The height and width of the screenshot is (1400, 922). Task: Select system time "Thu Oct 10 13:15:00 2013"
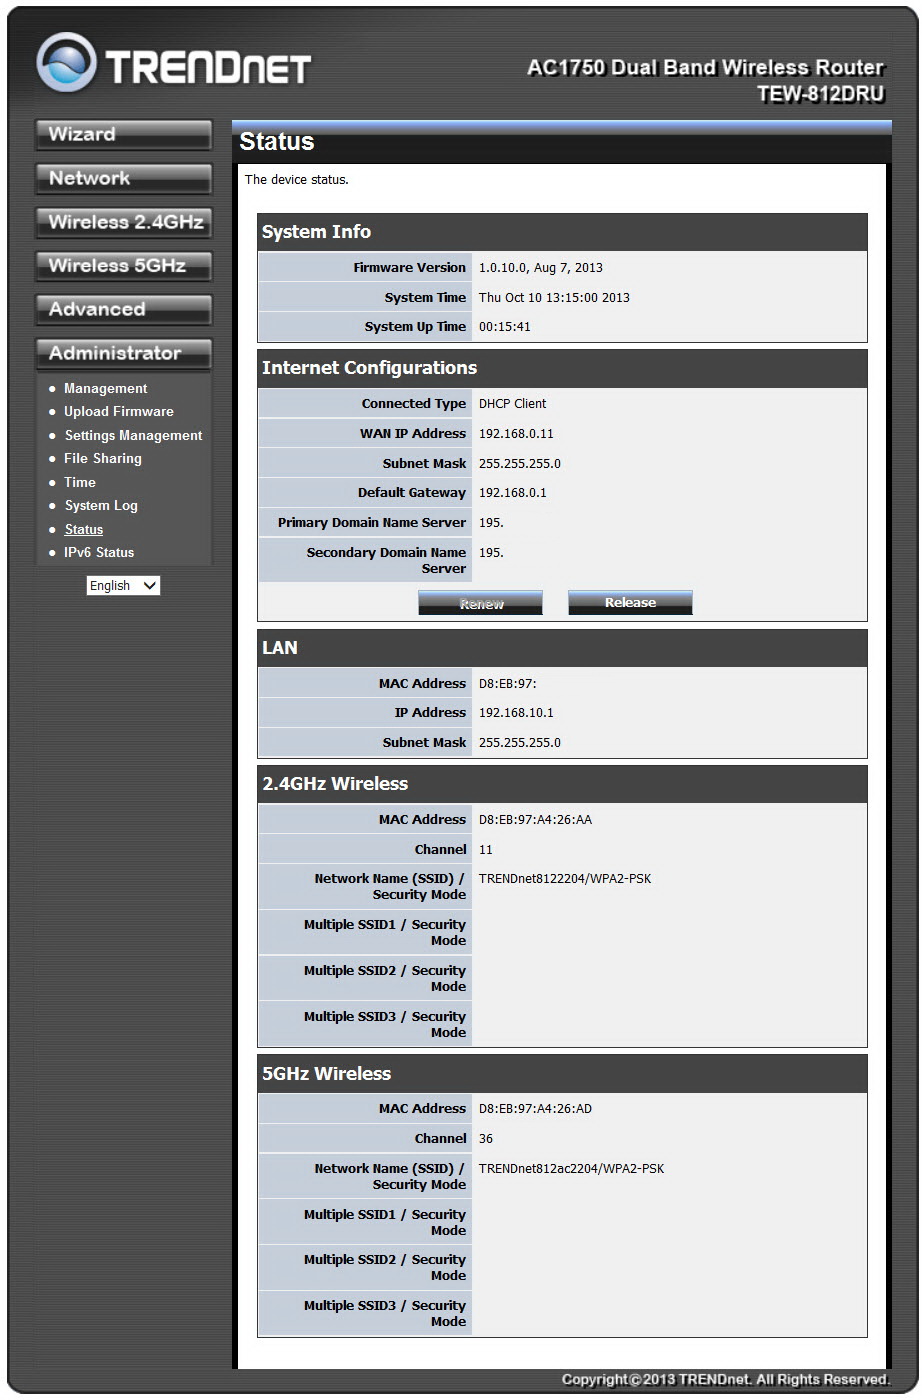pos(554,298)
